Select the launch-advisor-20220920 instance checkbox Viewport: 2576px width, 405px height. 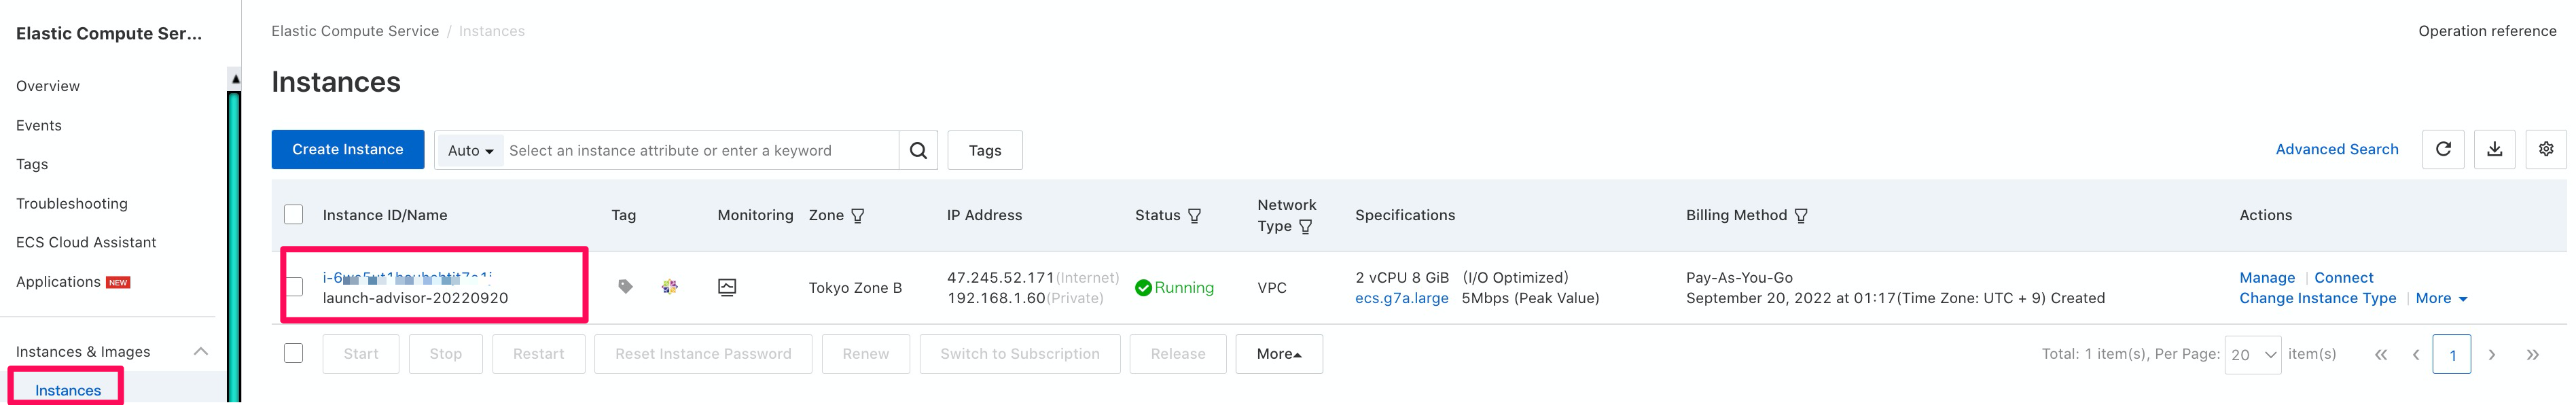pos(294,287)
